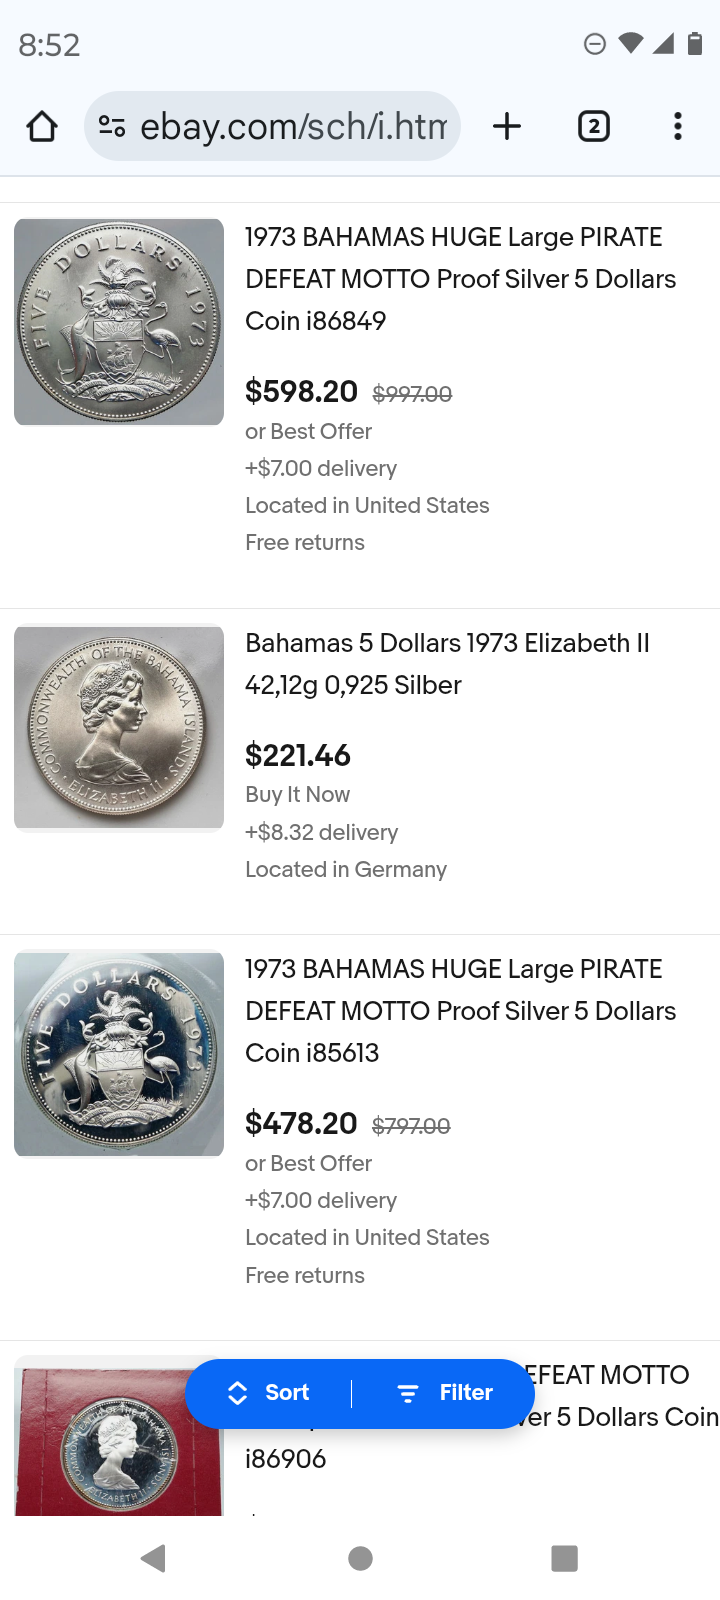Tap the $221.46 price text

click(298, 755)
